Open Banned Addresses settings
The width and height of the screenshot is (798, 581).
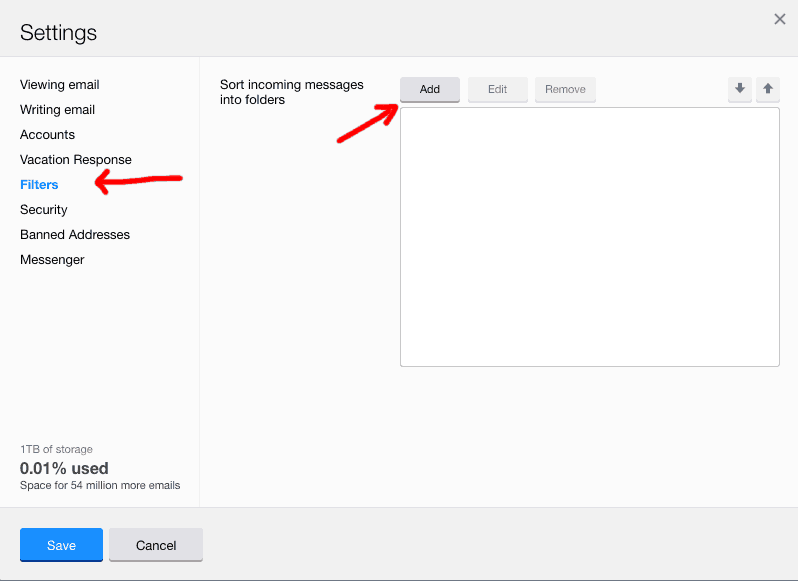point(75,235)
